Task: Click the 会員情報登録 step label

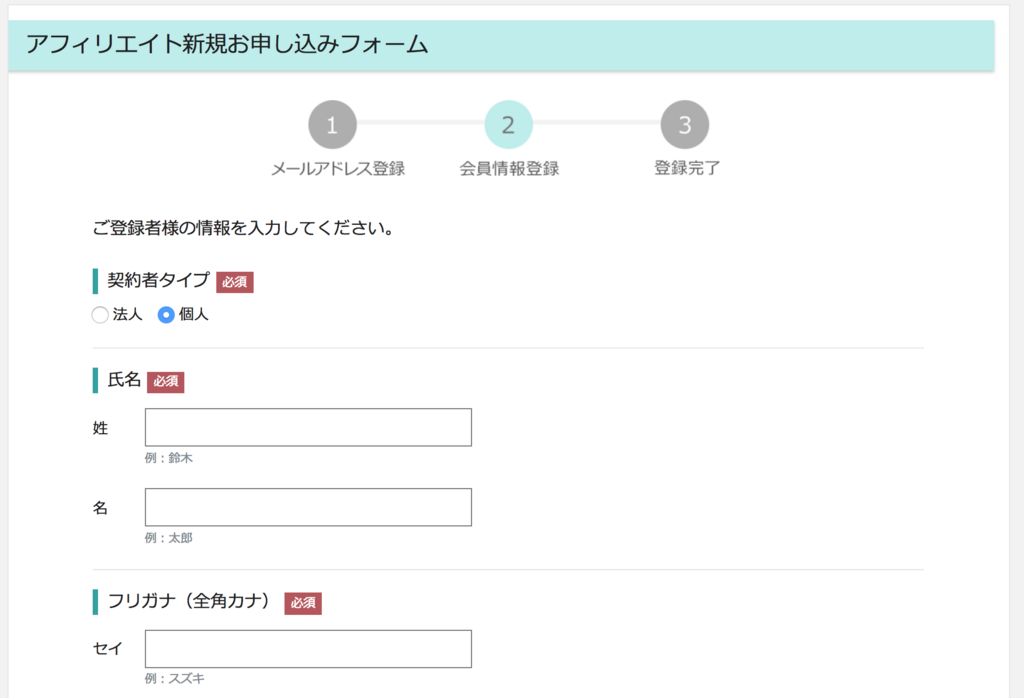Action: coord(509,168)
